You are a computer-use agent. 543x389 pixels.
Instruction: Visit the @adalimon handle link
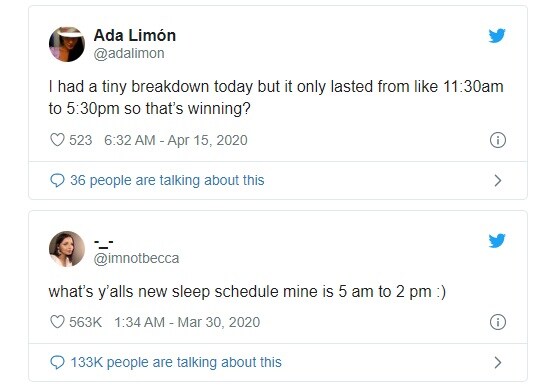[129, 53]
